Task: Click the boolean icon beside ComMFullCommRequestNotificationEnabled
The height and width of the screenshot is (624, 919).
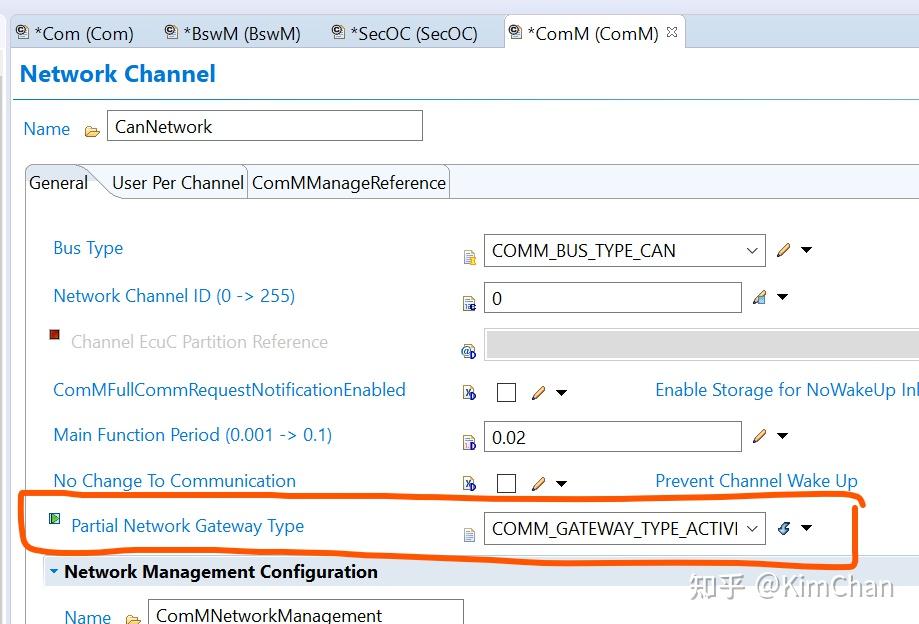Action: click(x=467, y=393)
